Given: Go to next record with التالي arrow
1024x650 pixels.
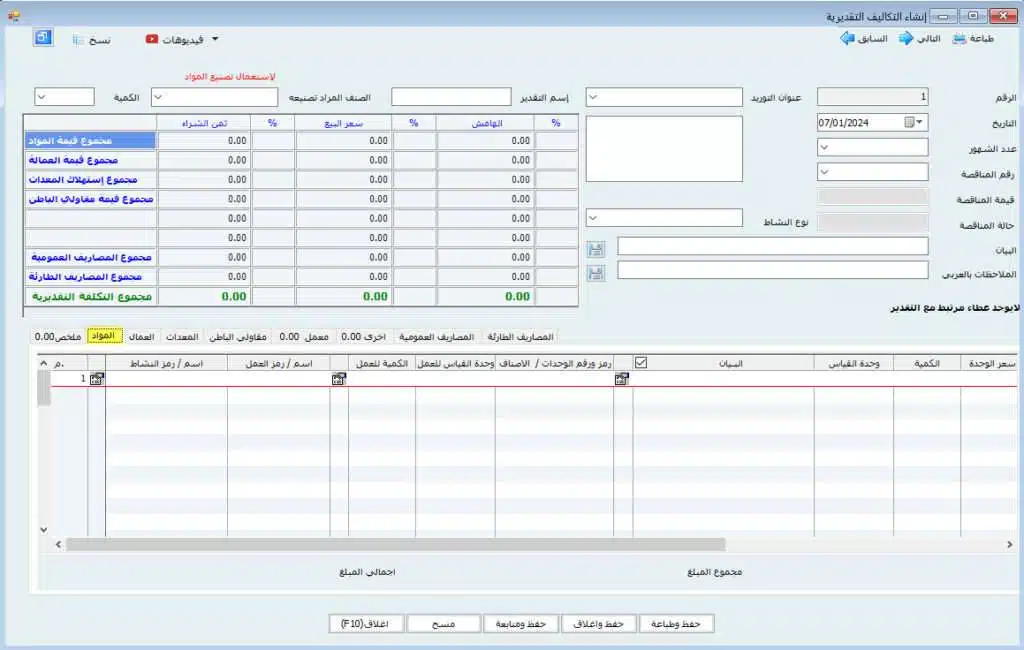Looking at the screenshot, I should pyautogui.click(x=906, y=39).
